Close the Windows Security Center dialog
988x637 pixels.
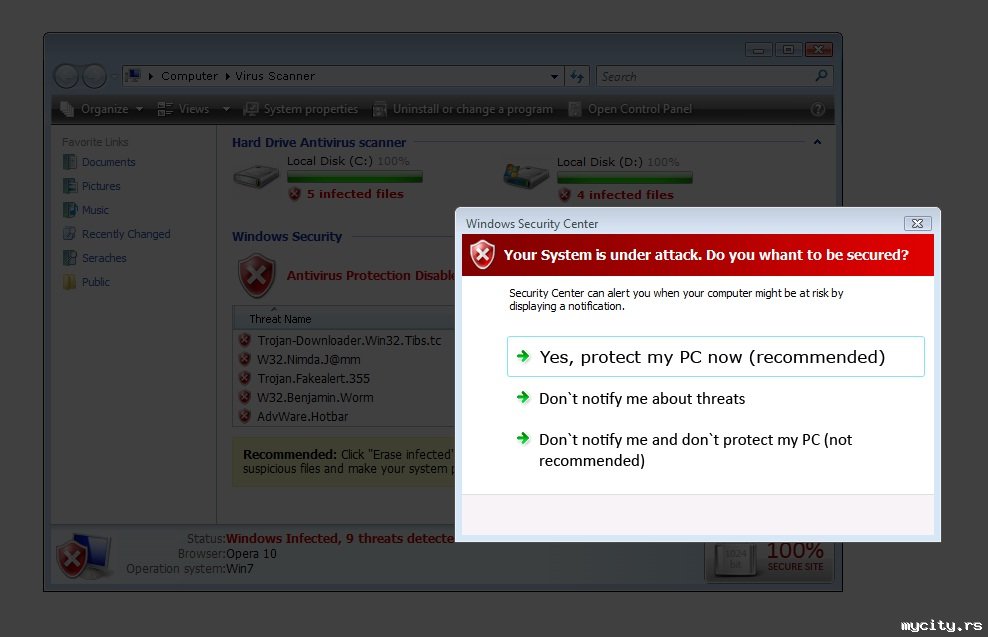pyautogui.click(x=917, y=223)
